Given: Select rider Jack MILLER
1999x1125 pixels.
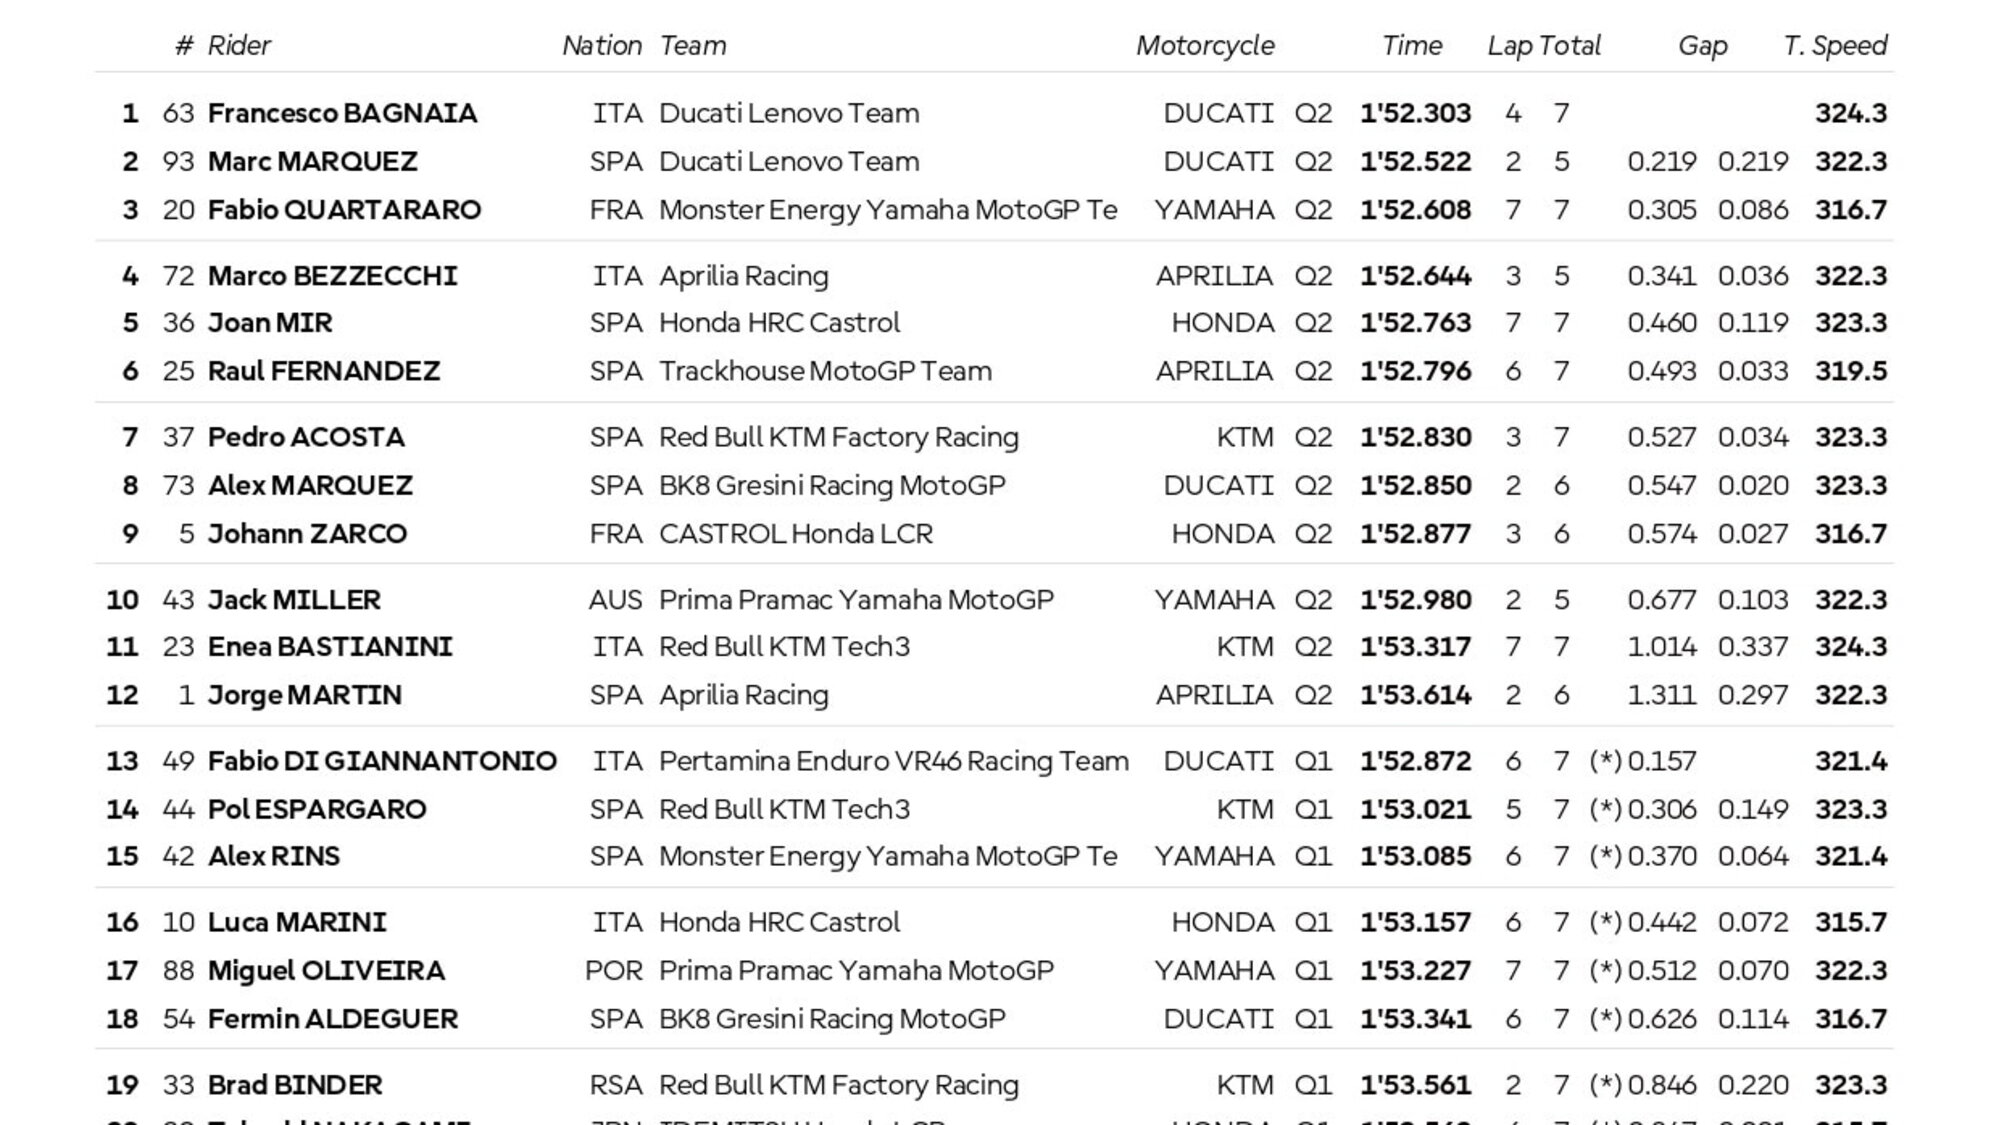Looking at the screenshot, I should (294, 600).
